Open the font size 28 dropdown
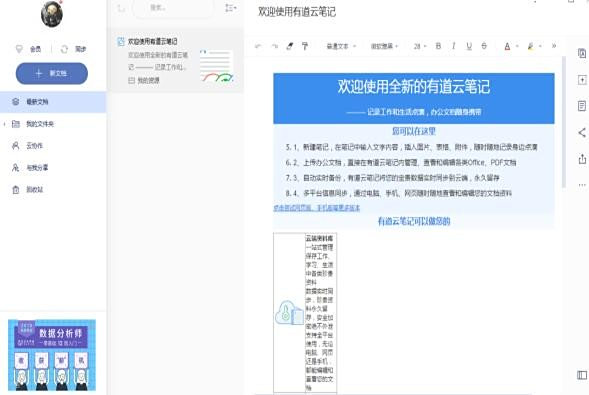The image size is (589, 395). [420, 46]
